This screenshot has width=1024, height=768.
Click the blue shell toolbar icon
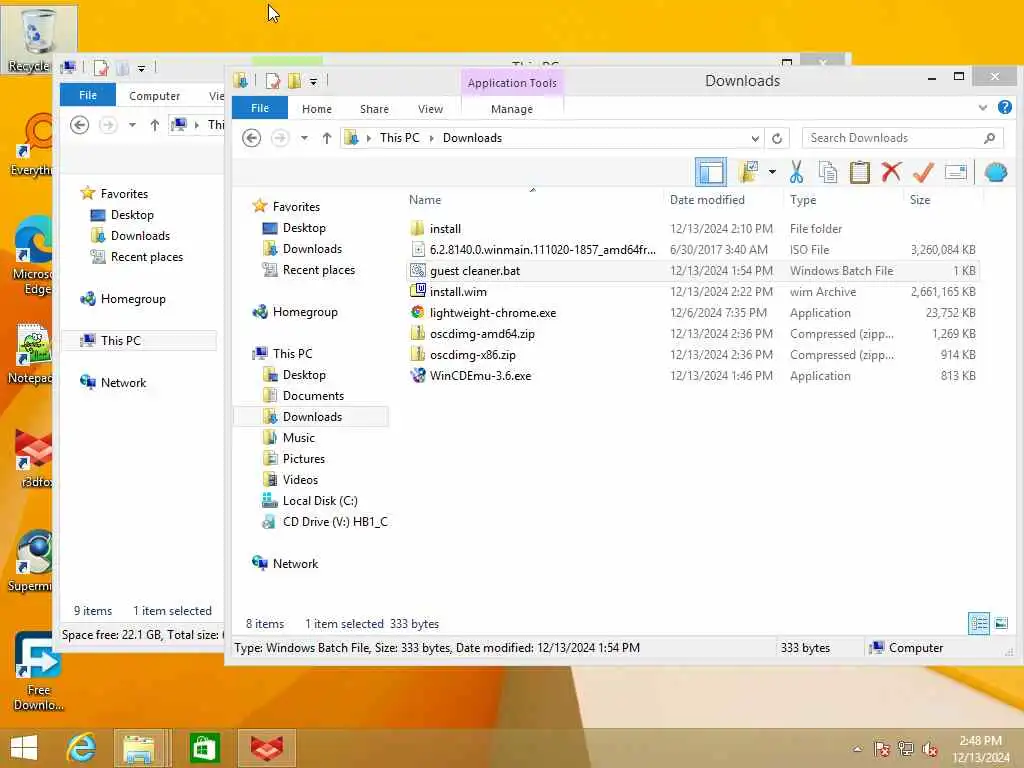pos(995,172)
